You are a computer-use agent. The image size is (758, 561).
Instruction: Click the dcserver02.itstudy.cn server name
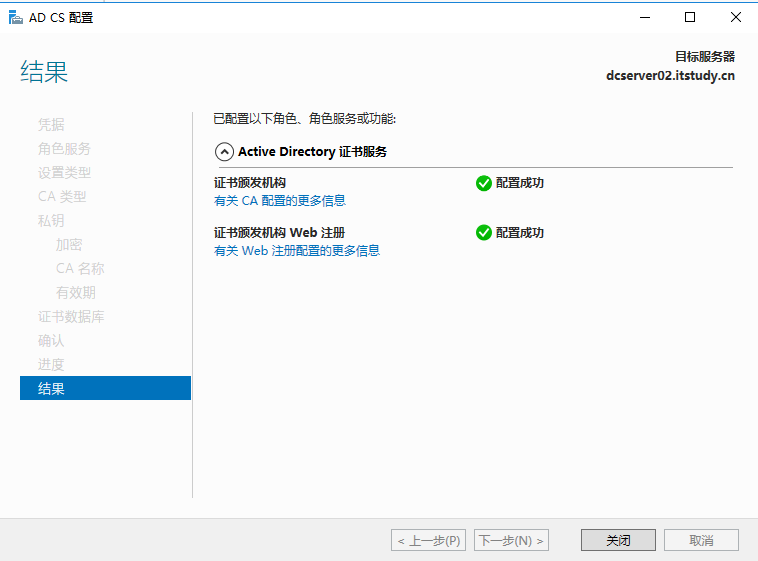[x=671, y=76]
